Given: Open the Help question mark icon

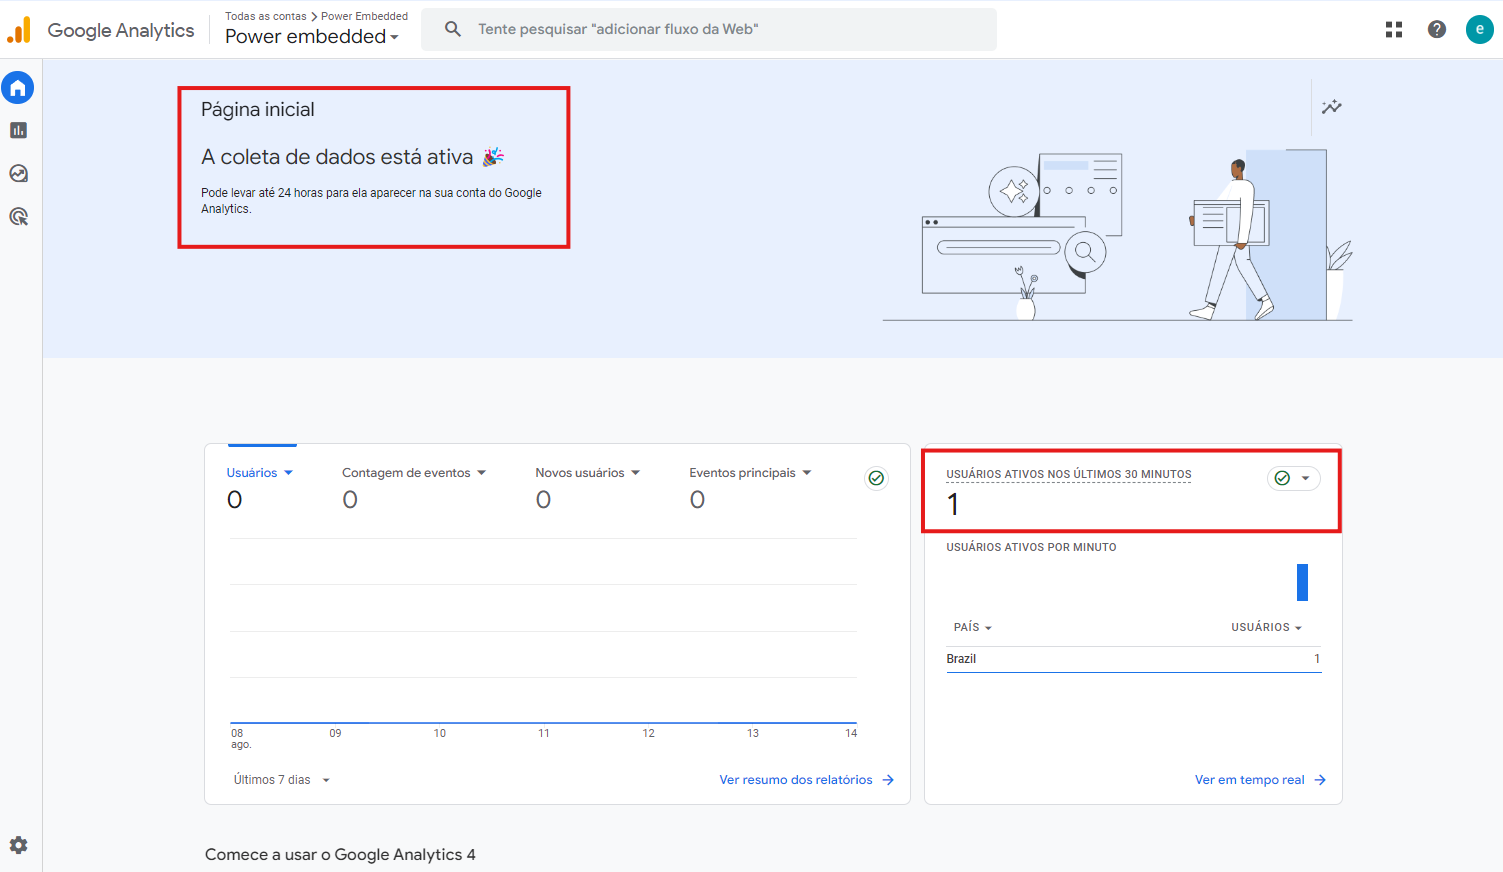Looking at the screenshot, I should (1437, 30).
